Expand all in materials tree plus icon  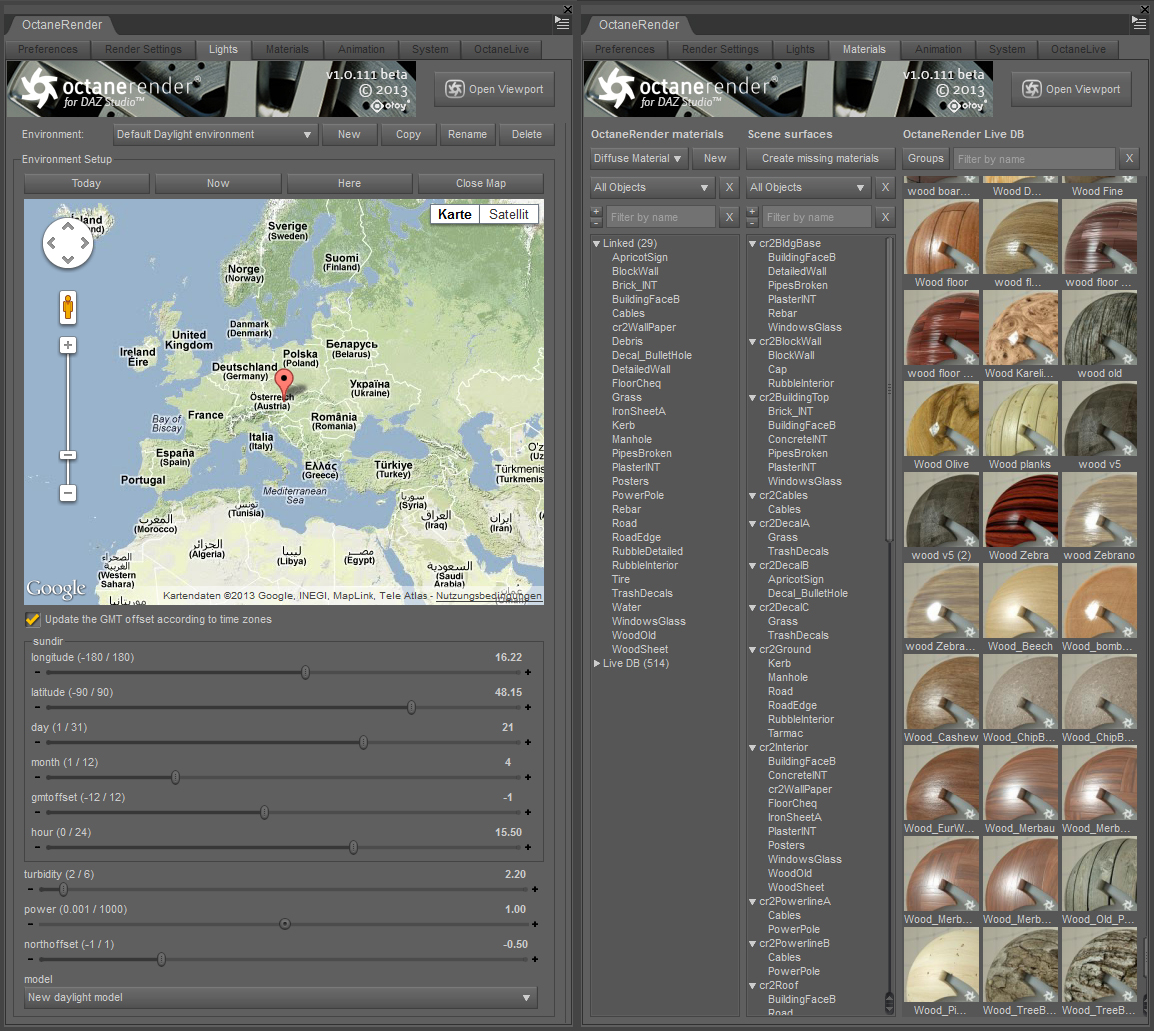tap(596, 212)
